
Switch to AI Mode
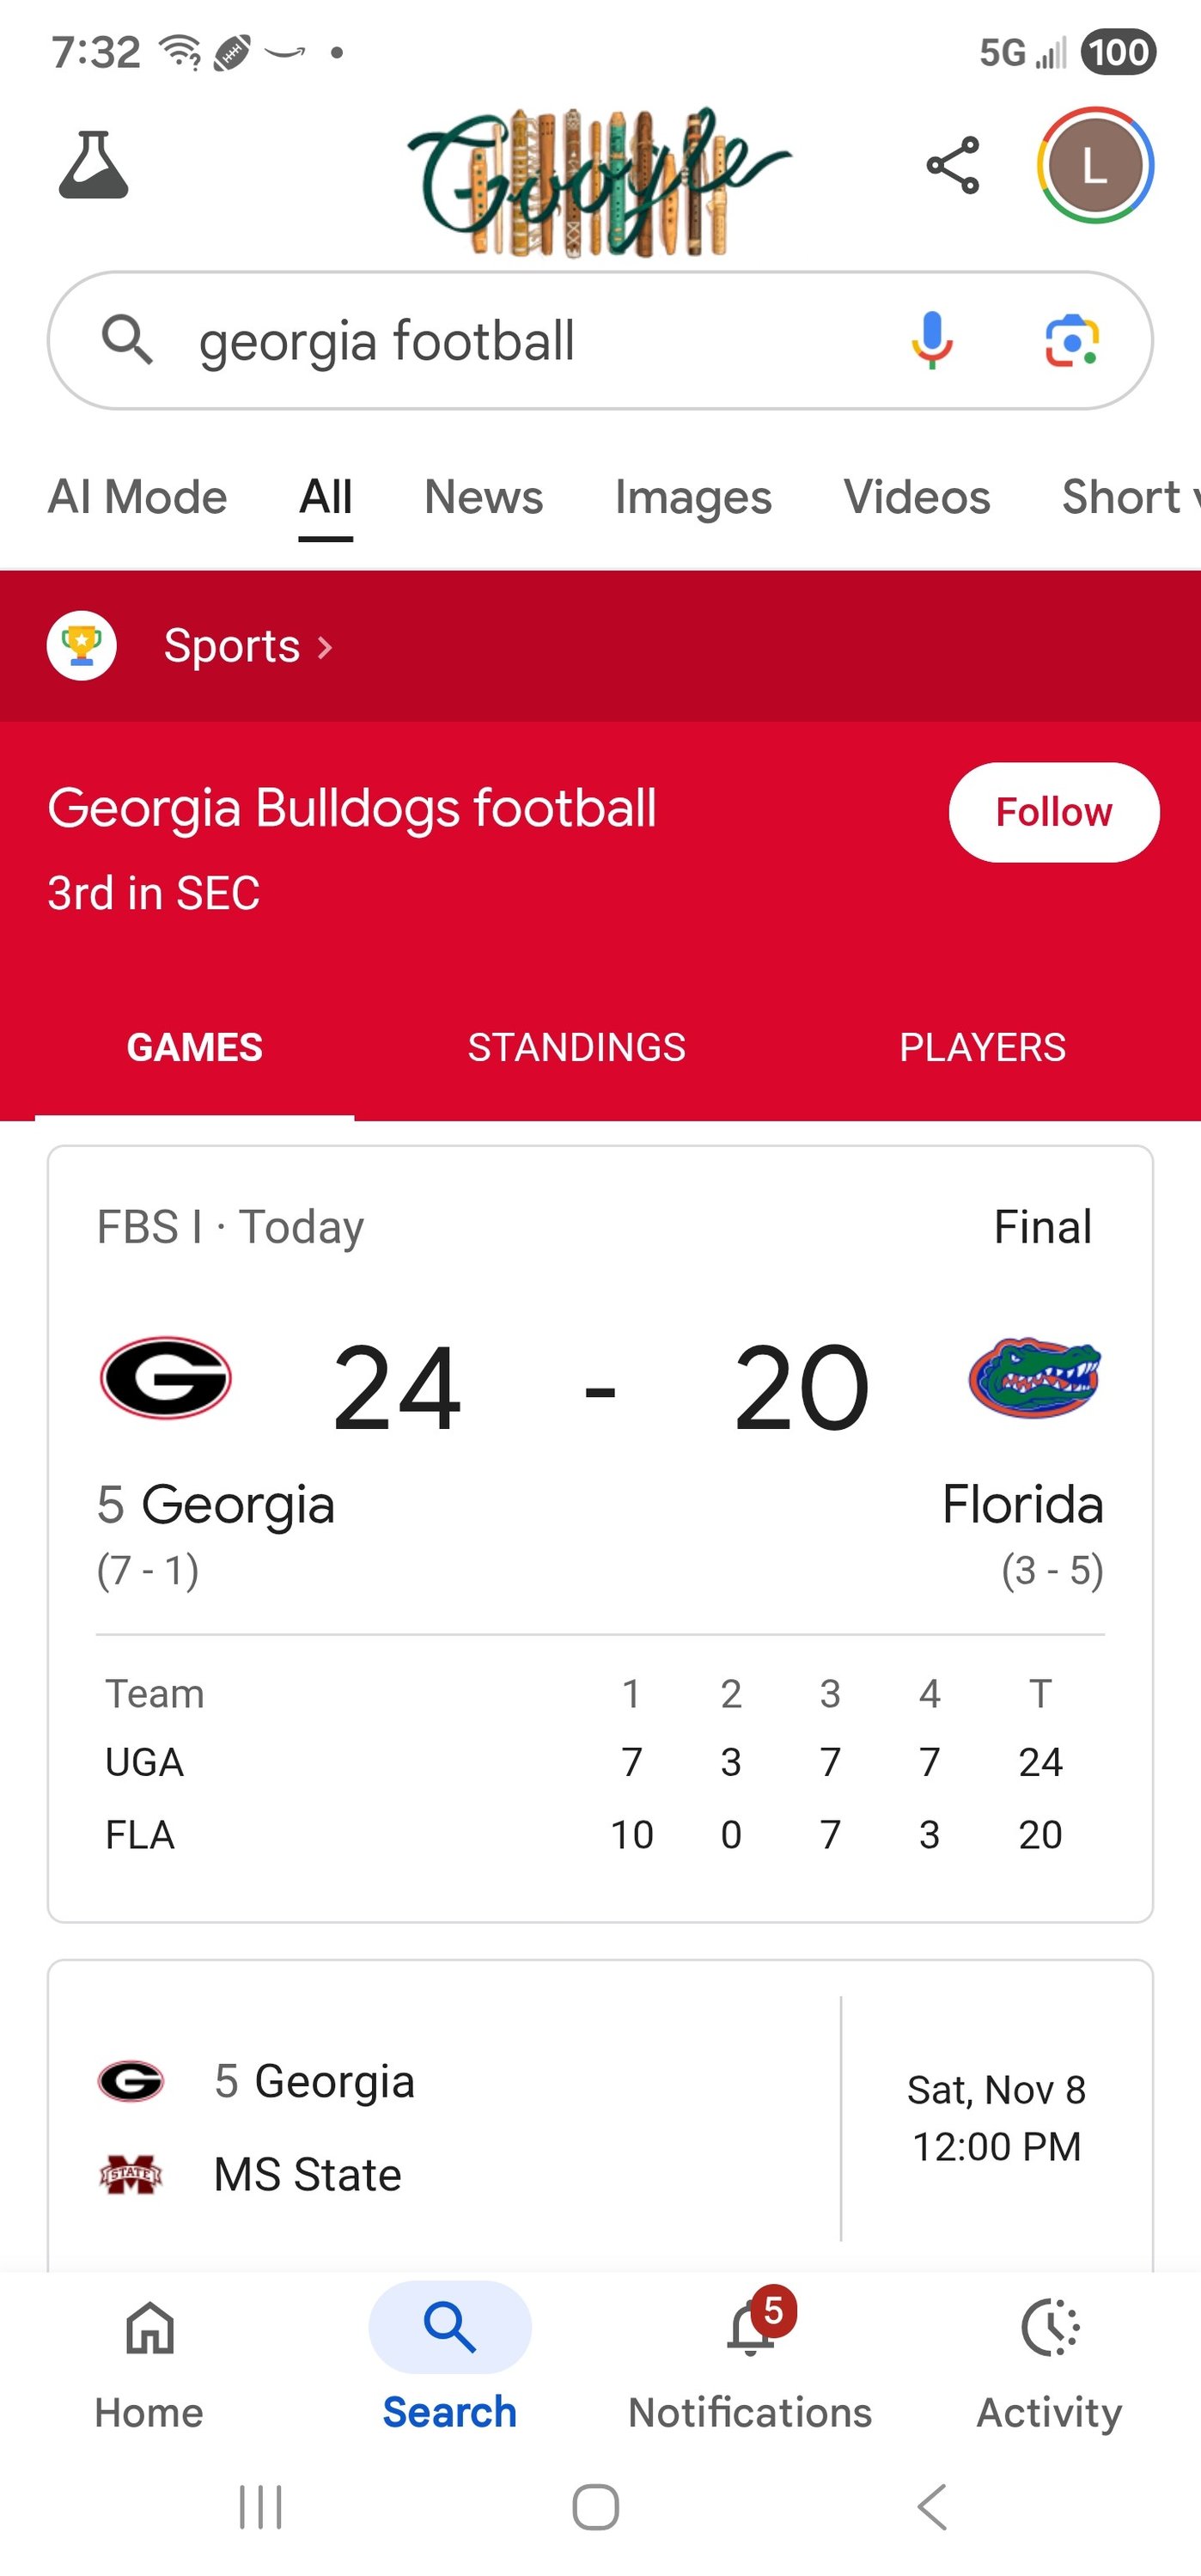coord(138,497)
